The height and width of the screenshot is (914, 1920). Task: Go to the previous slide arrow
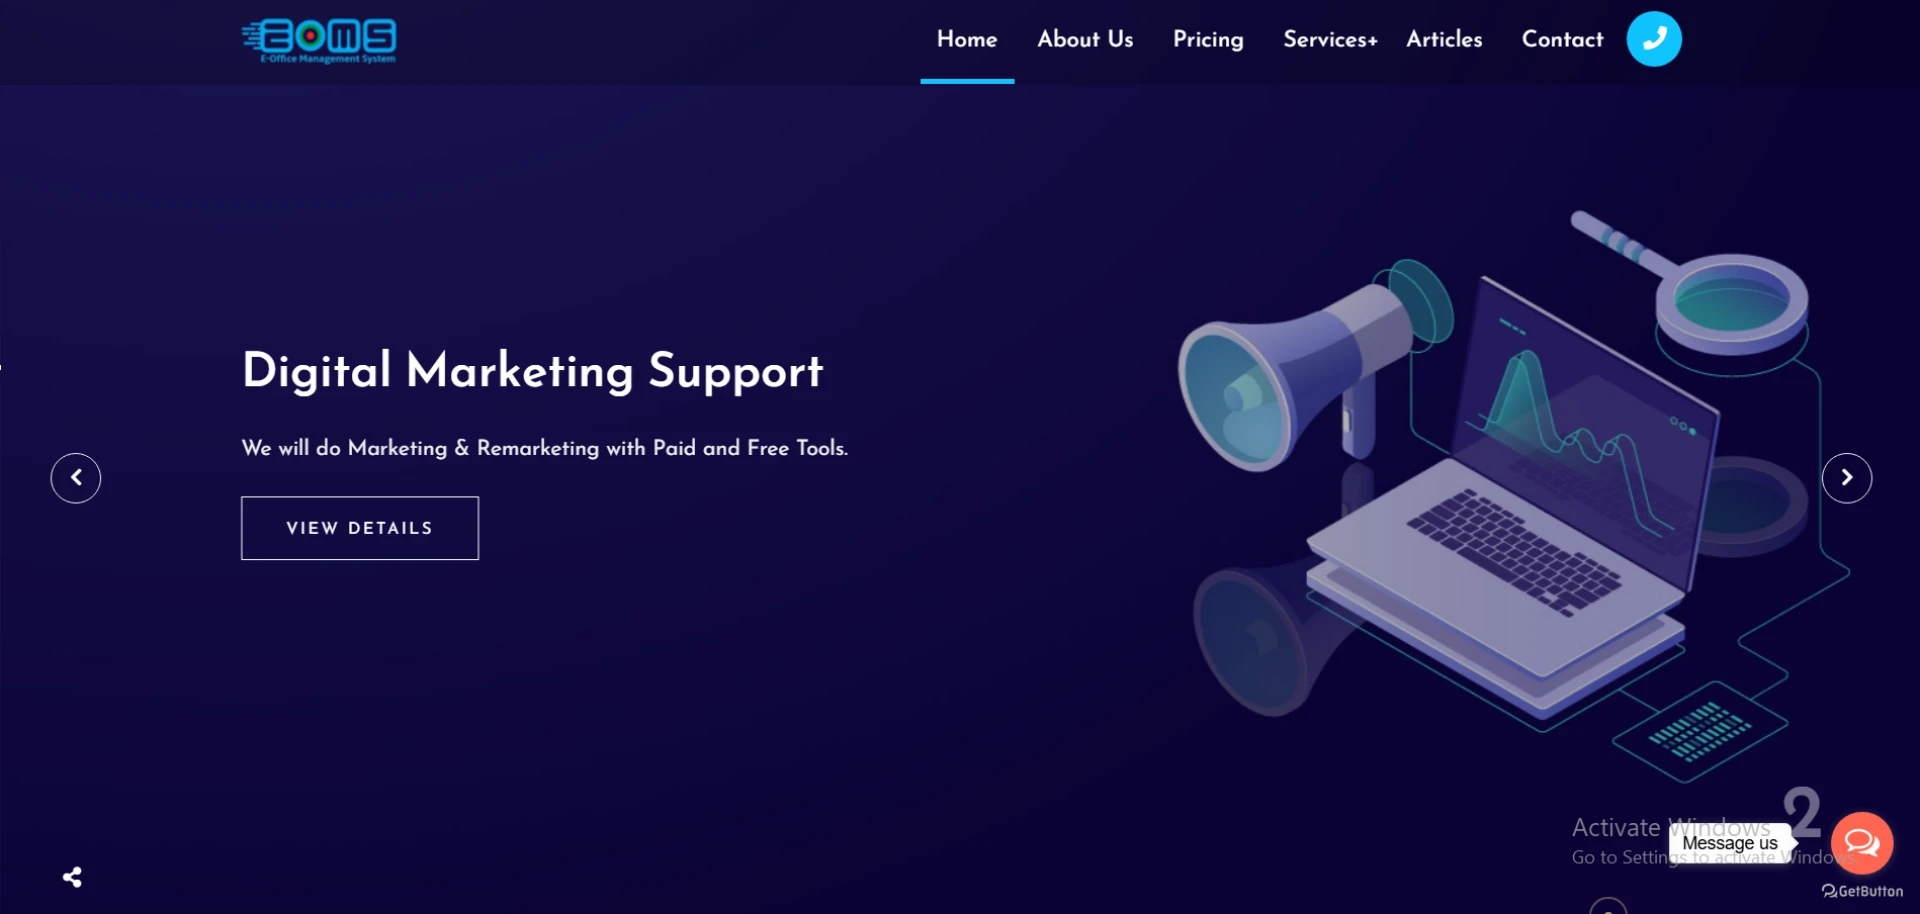coord(76,478)
